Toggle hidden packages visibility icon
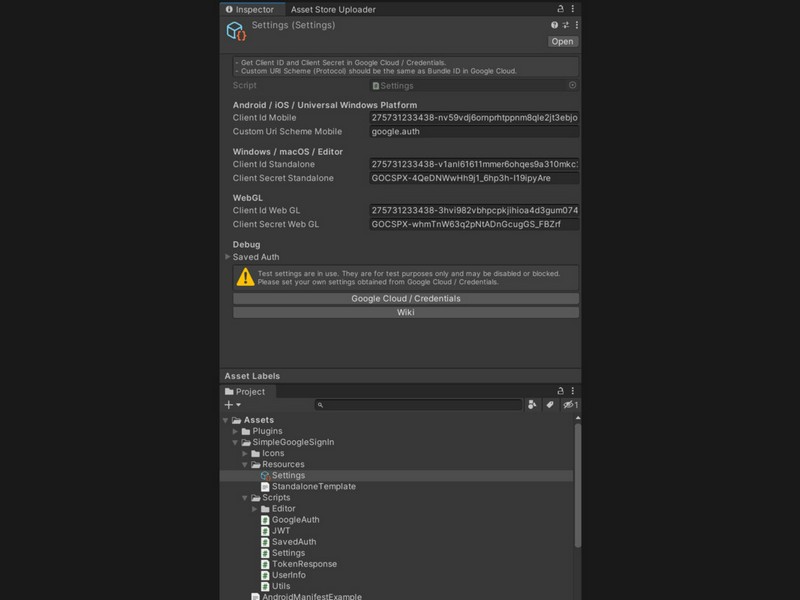Screen dimensions: 800x600 coord(570,405)
